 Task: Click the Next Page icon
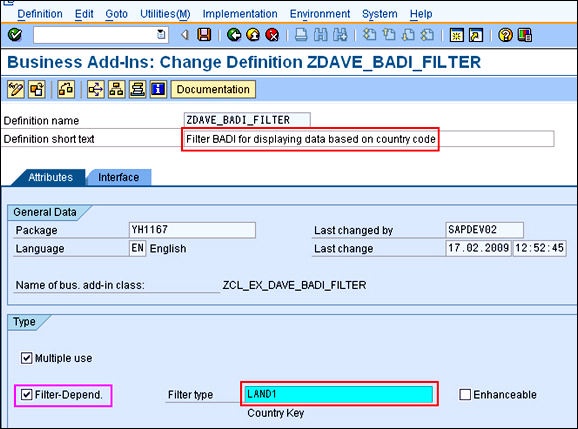tap(408, 35)
